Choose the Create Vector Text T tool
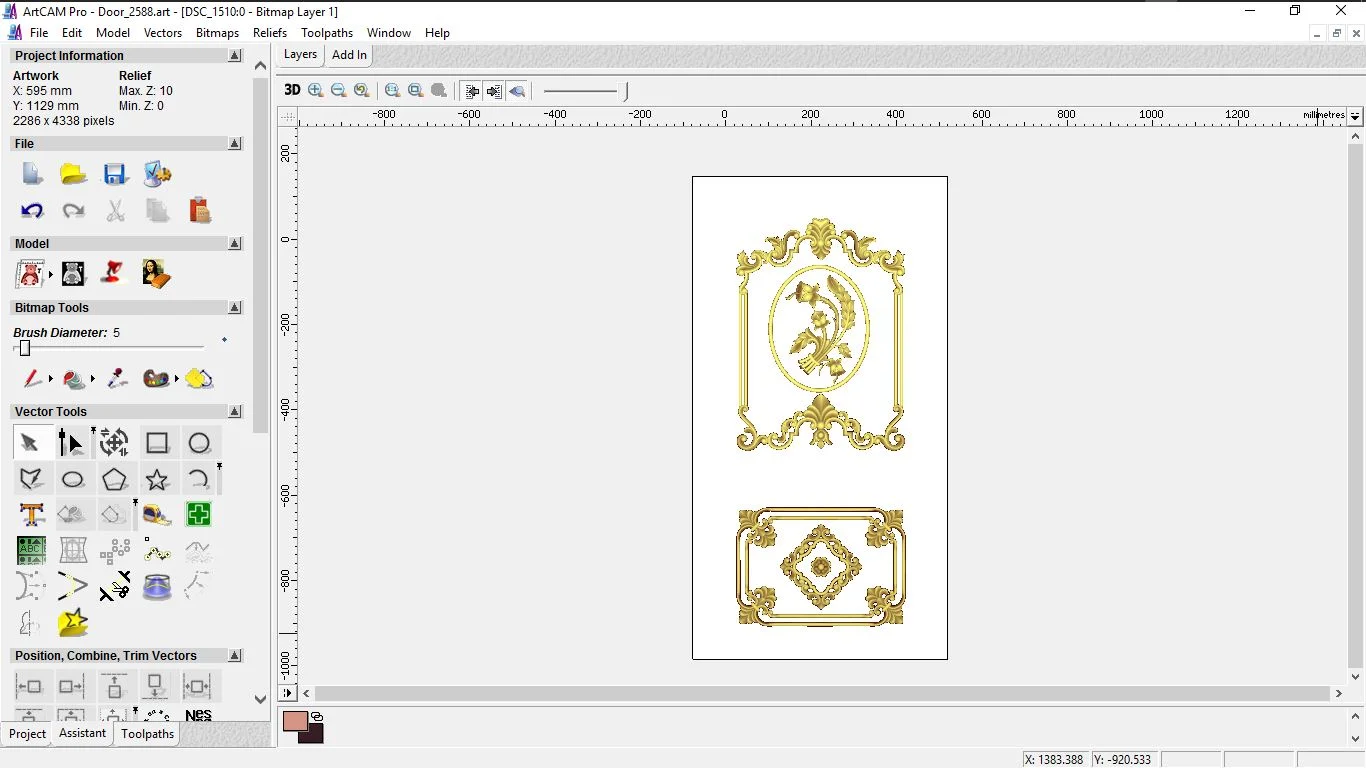1366x768 pixels. [x=31, y=515]
